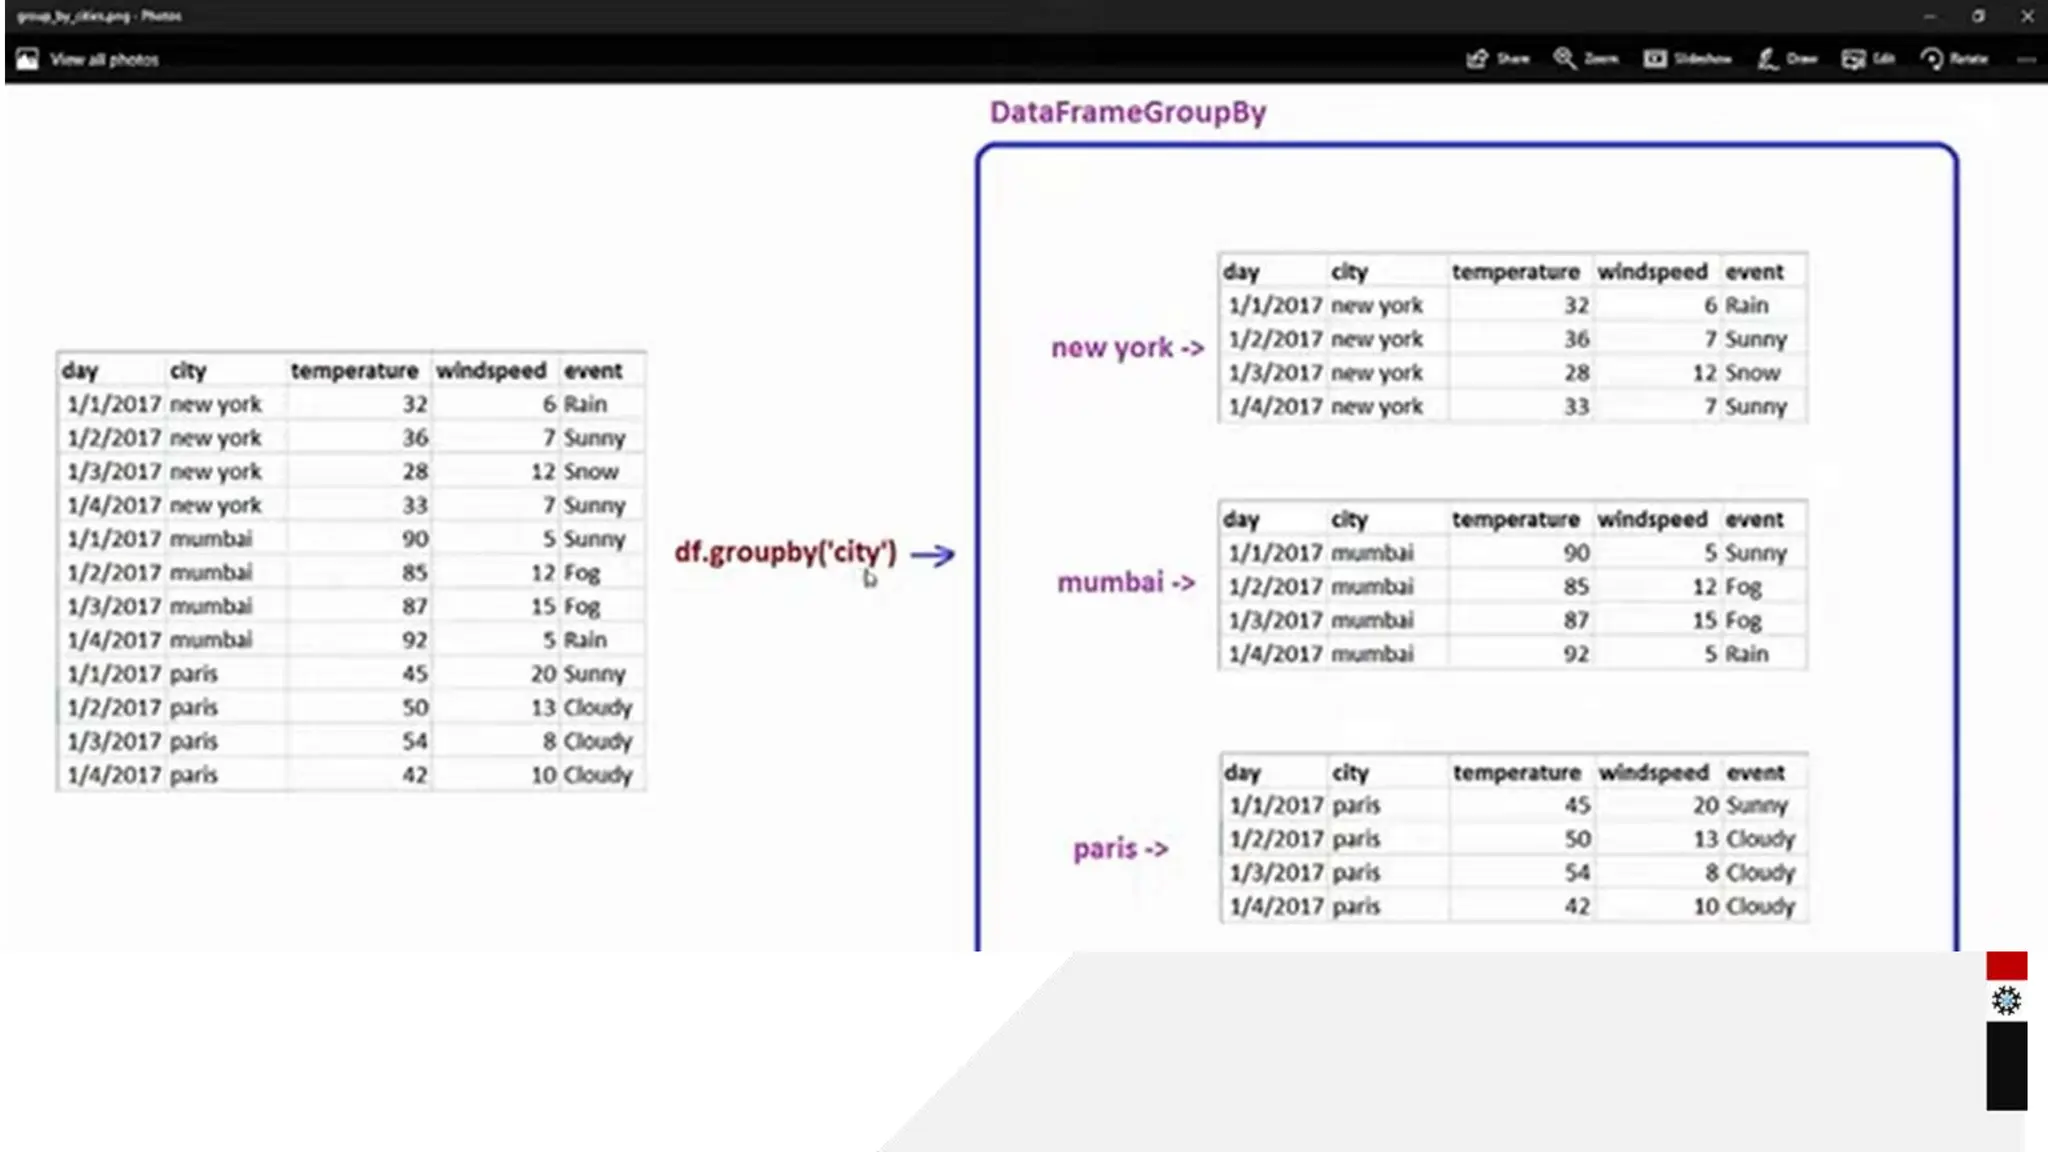The width and height of the screenshot is (2048, 1152).
Task: Click the df.groupby('city') text in image
Action: point(785,552)
